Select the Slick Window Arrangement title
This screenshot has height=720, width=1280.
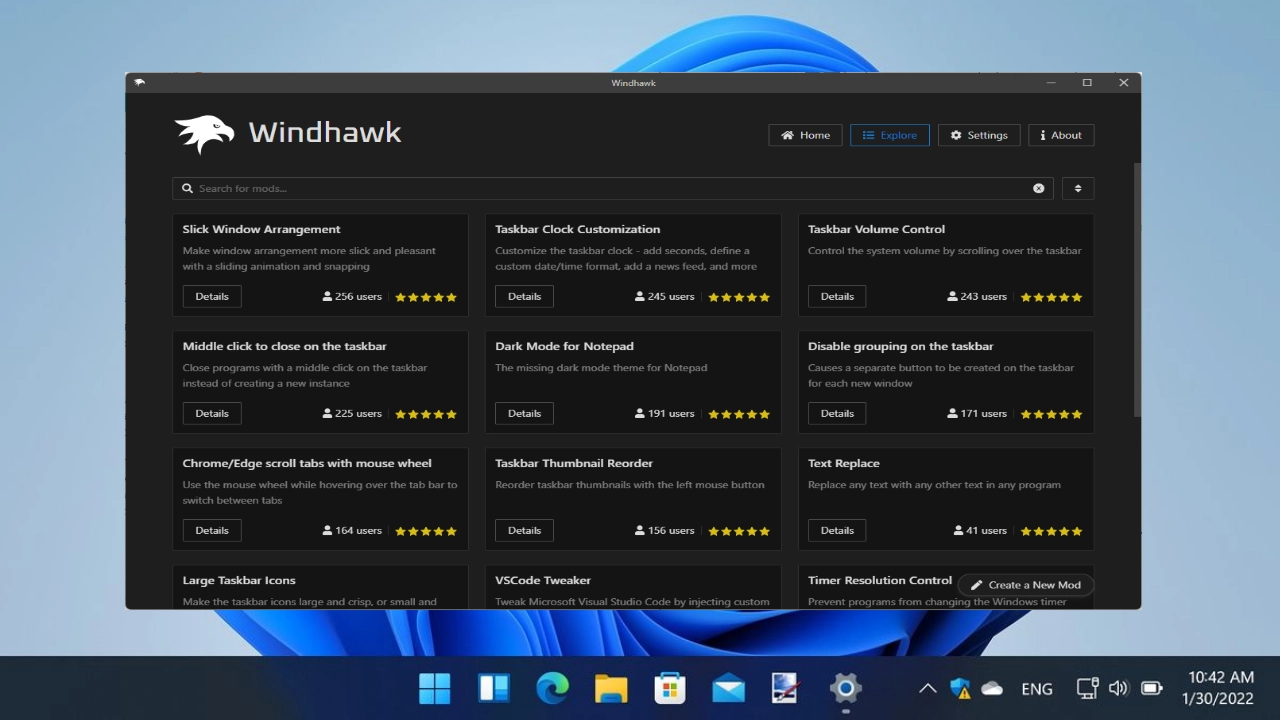pos(261,229)
